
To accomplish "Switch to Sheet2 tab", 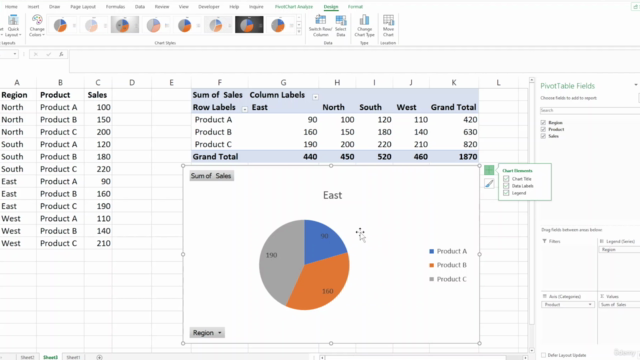I will [x=27, y=357].
